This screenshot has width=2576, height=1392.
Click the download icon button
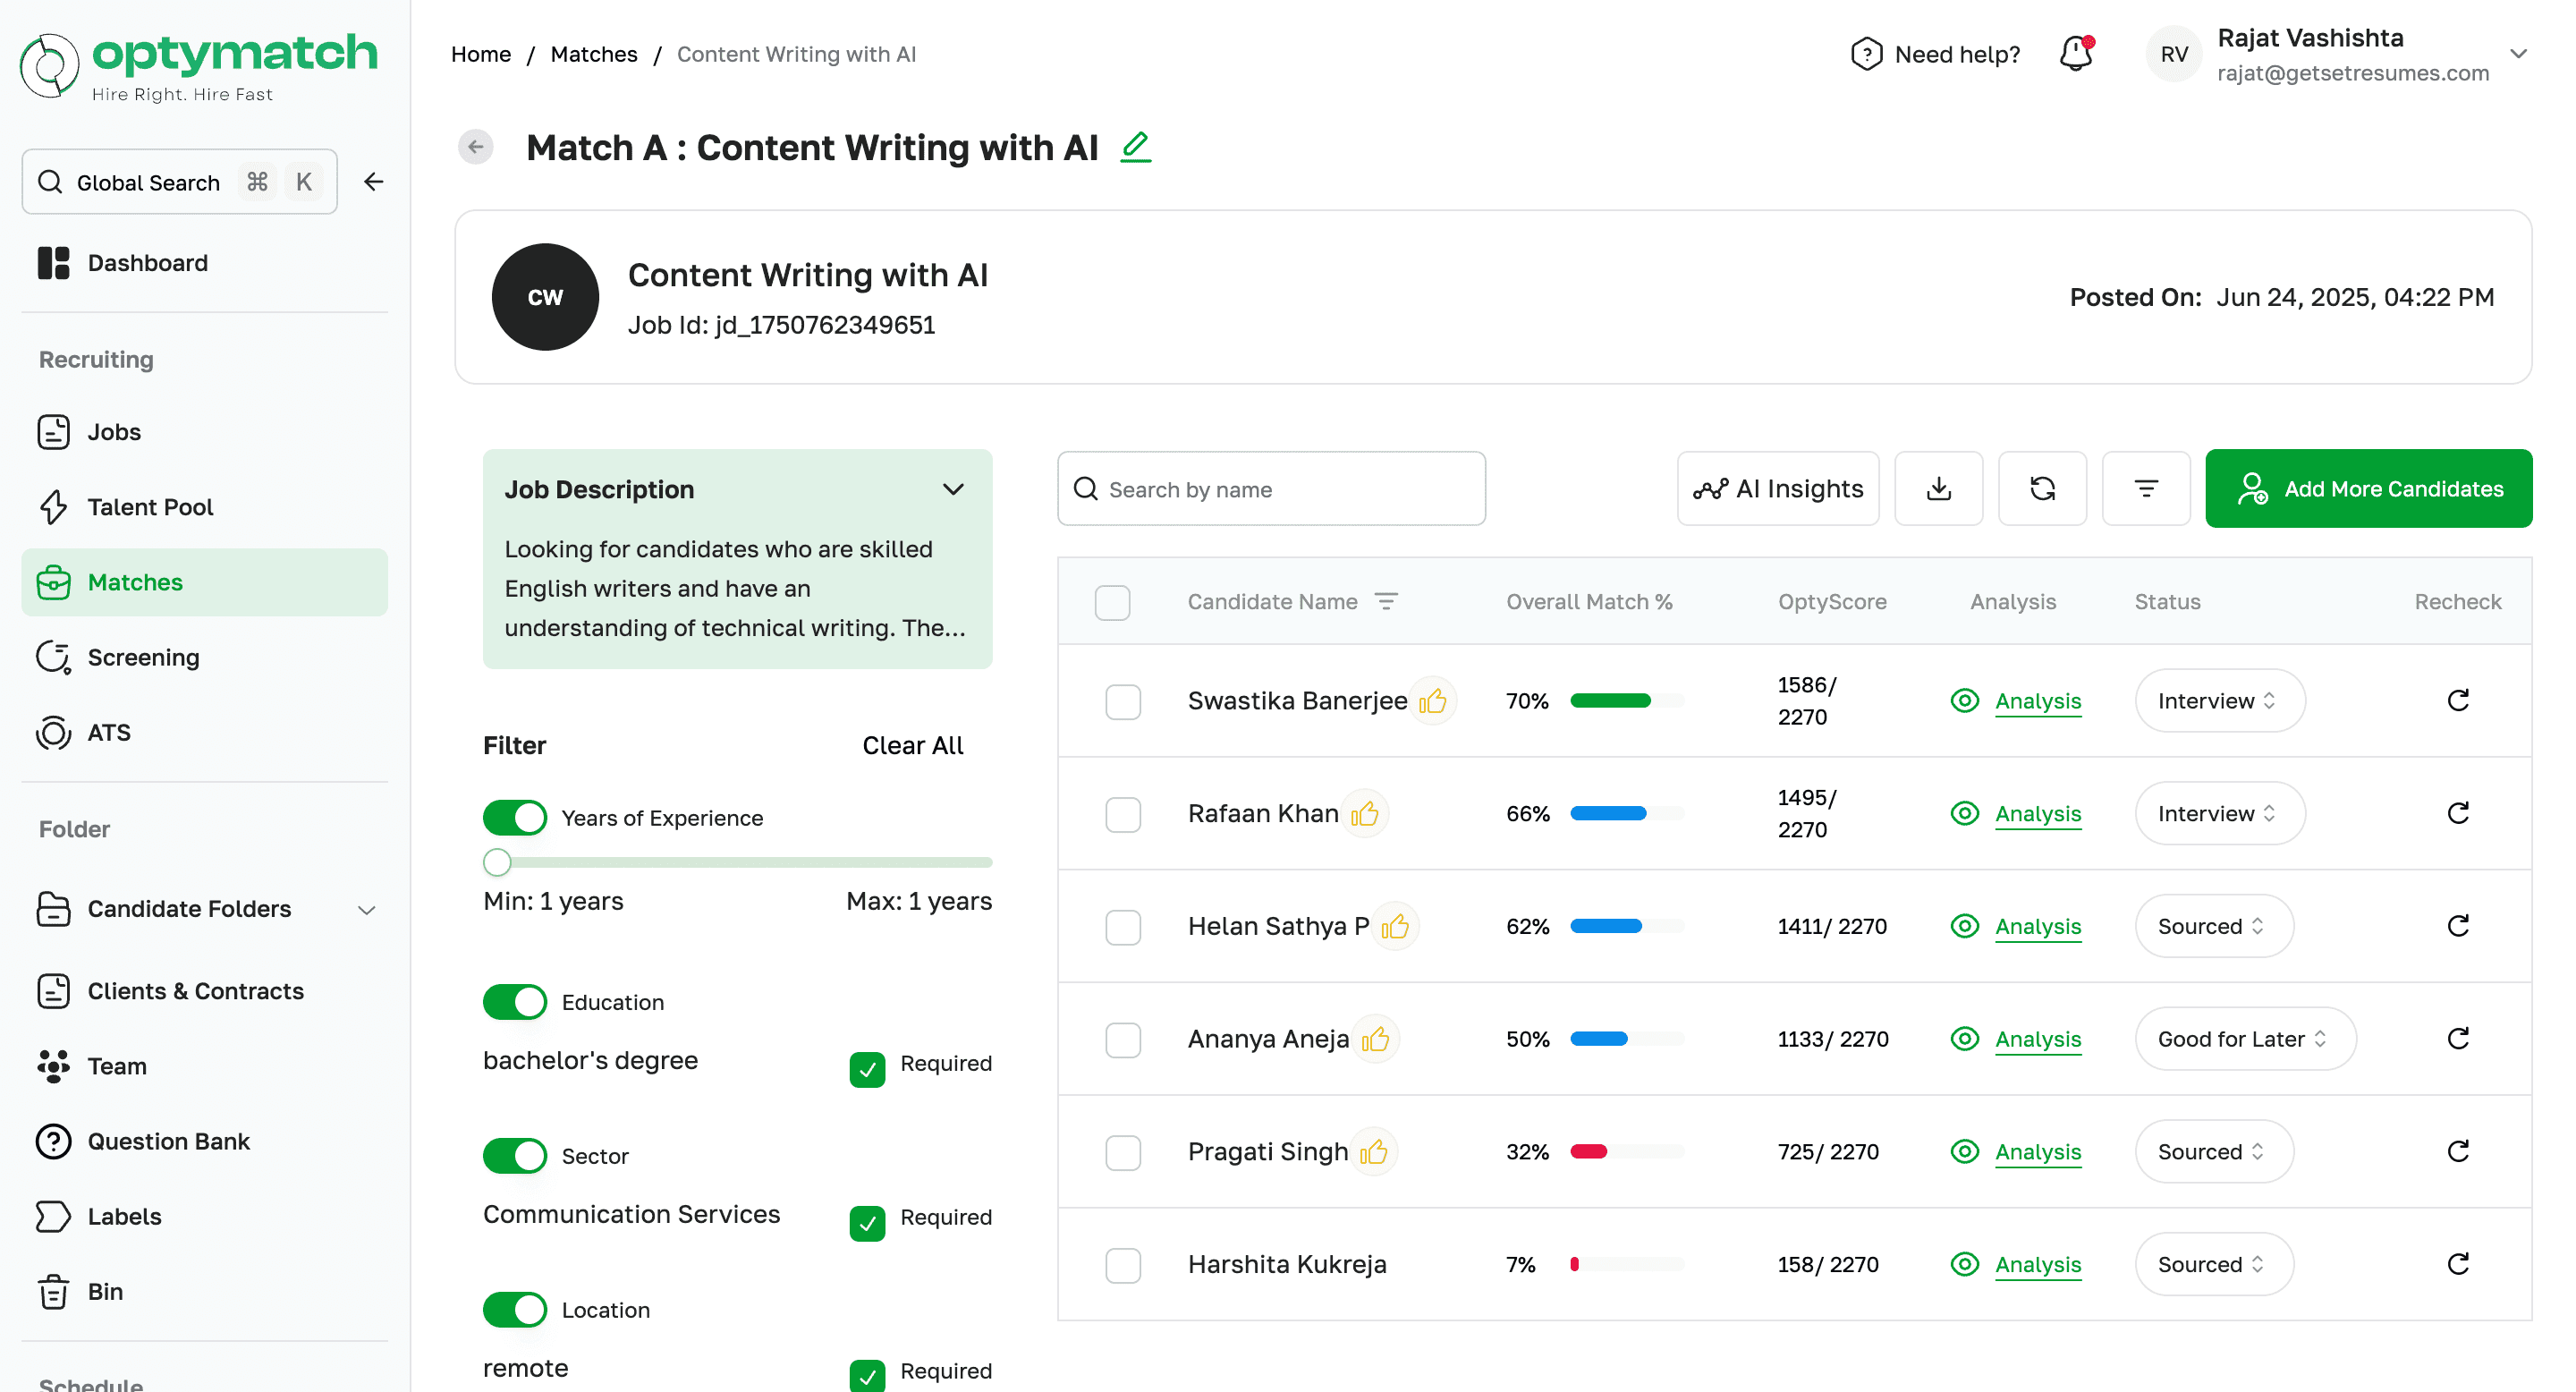tap(1938, 488)
